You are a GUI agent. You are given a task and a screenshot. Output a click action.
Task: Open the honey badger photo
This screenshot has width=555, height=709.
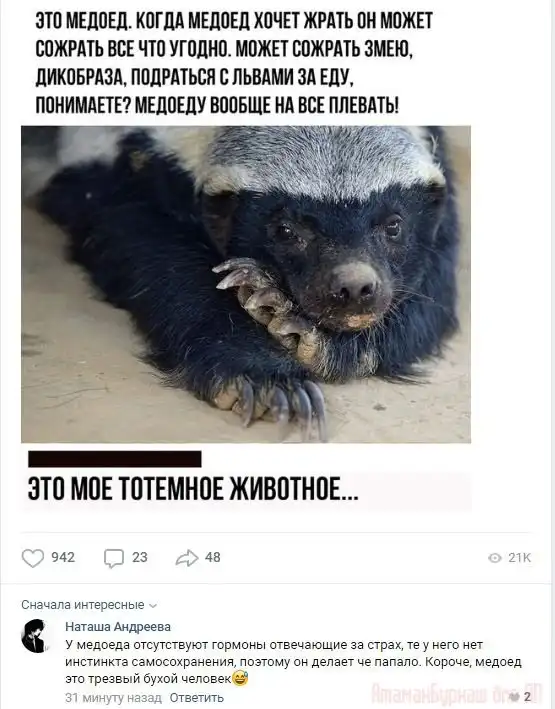246,284
